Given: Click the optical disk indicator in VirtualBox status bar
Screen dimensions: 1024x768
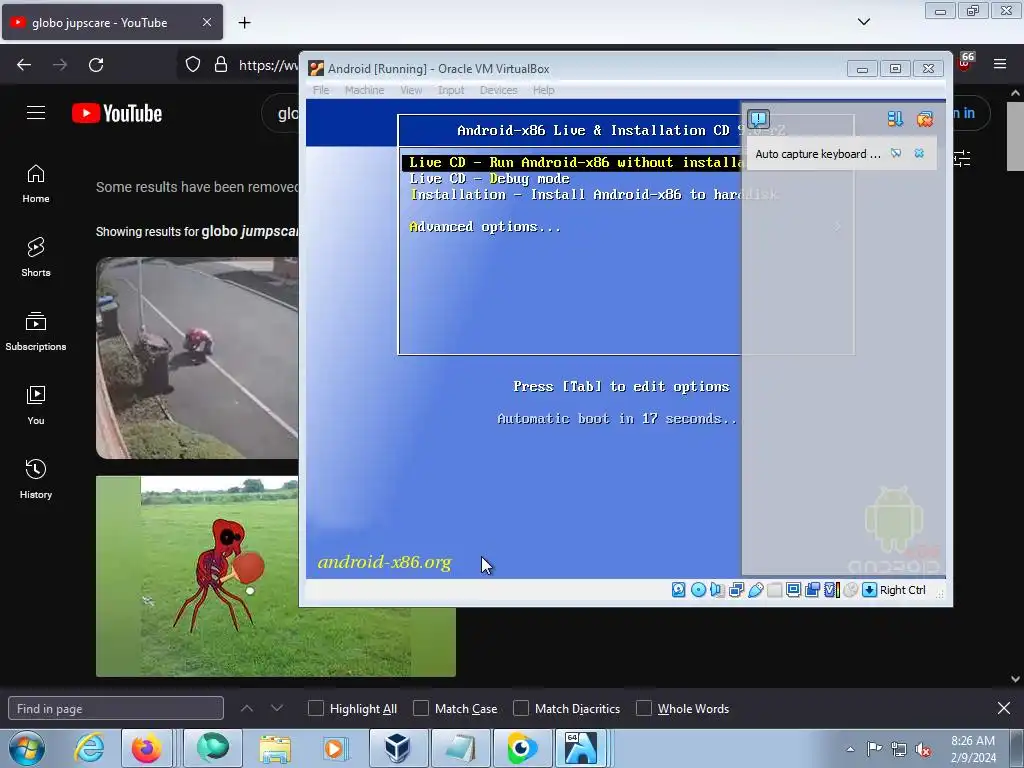Looking at the screenshot, I should (698, 590).
